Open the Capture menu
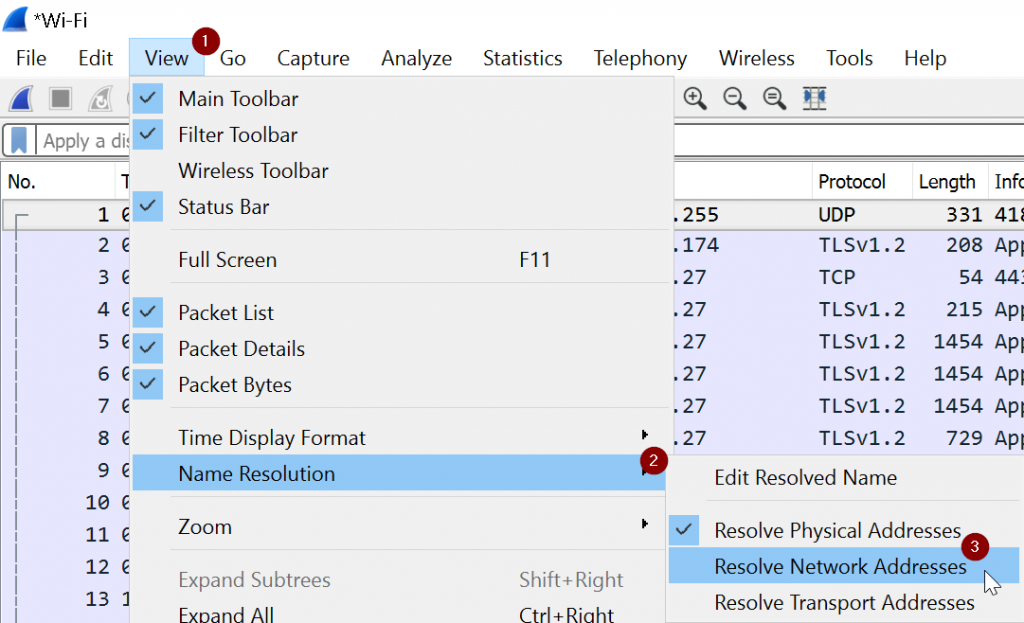 (313, 58)
